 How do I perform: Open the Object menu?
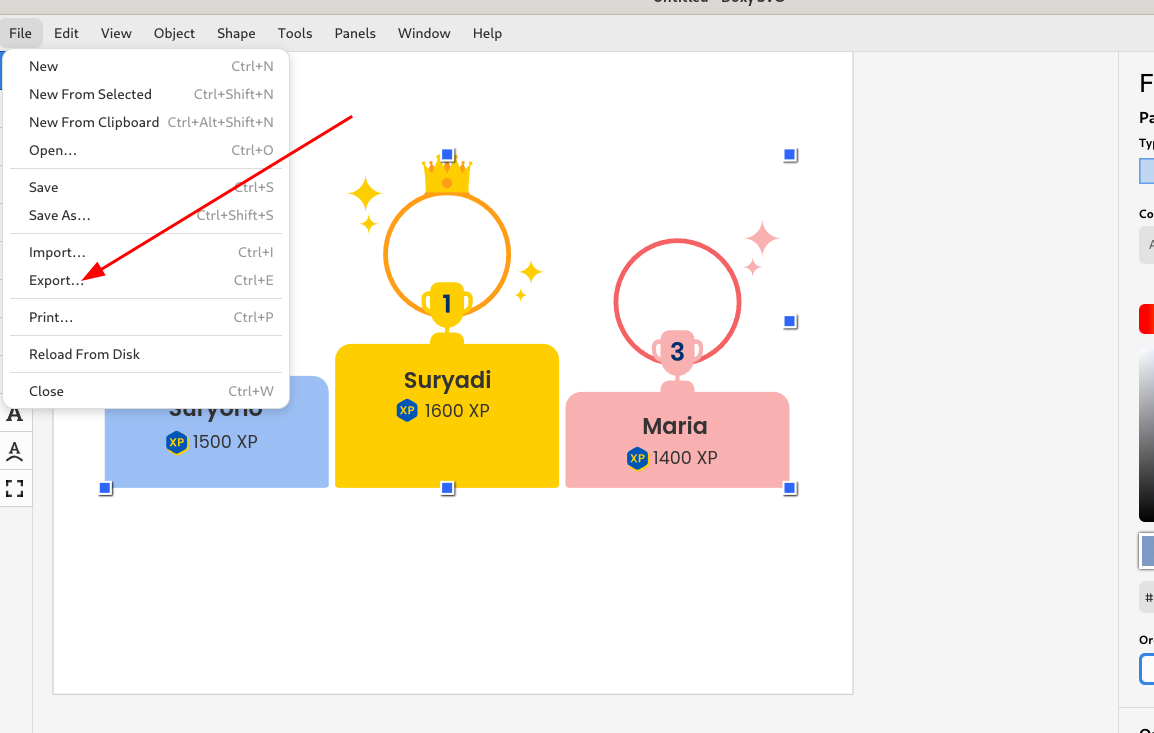click(x=174, y=33)
